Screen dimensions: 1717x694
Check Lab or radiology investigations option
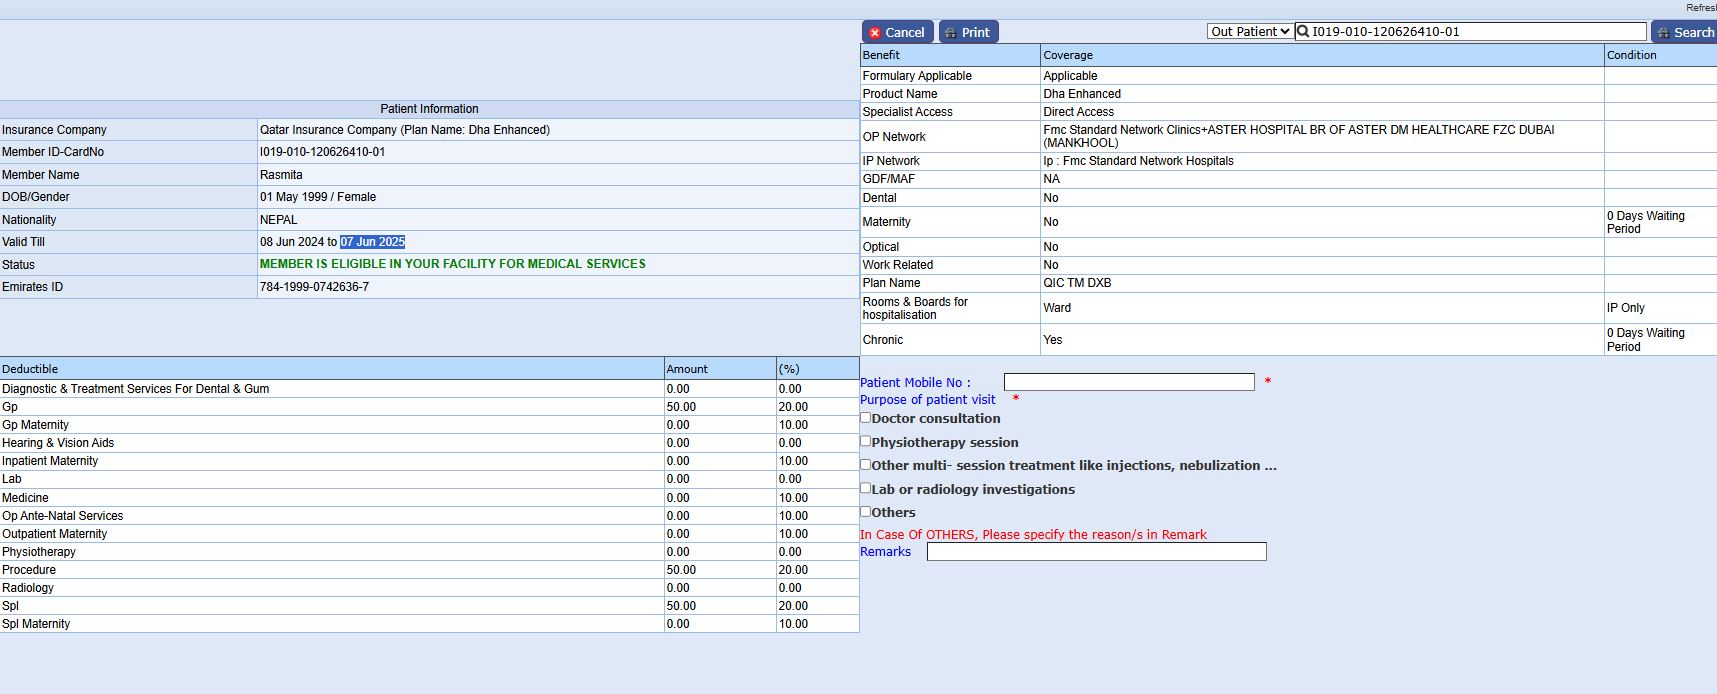(866, 488)
